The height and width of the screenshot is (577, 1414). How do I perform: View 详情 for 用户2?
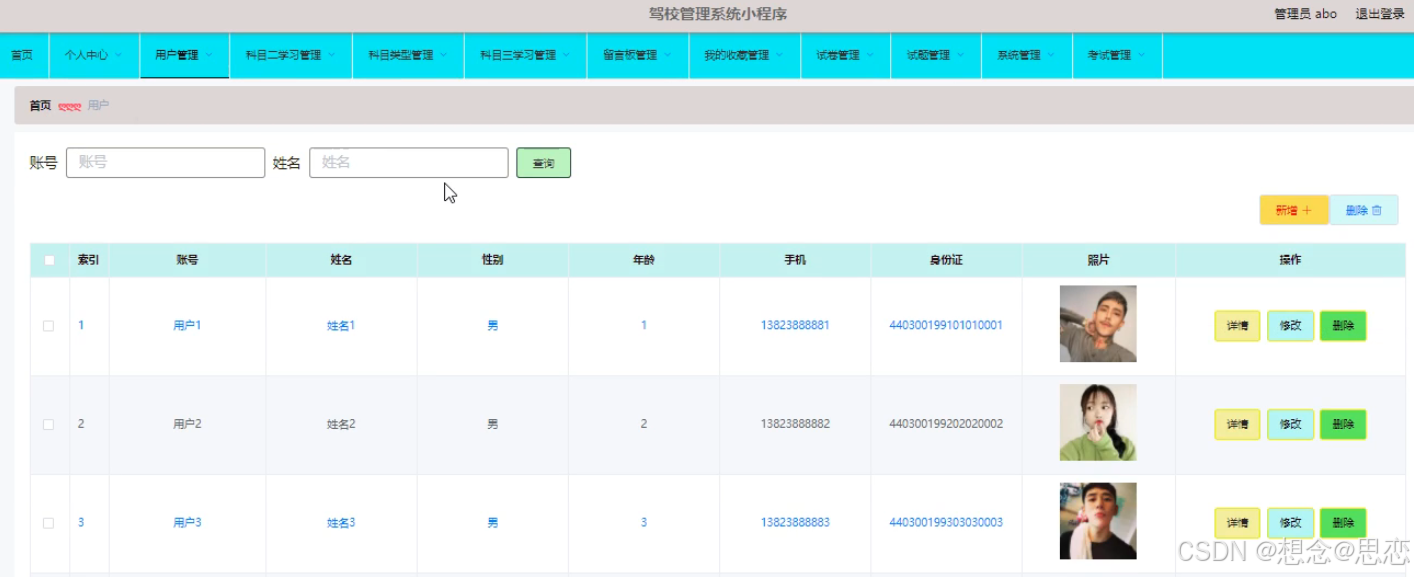click(1237, 424)
